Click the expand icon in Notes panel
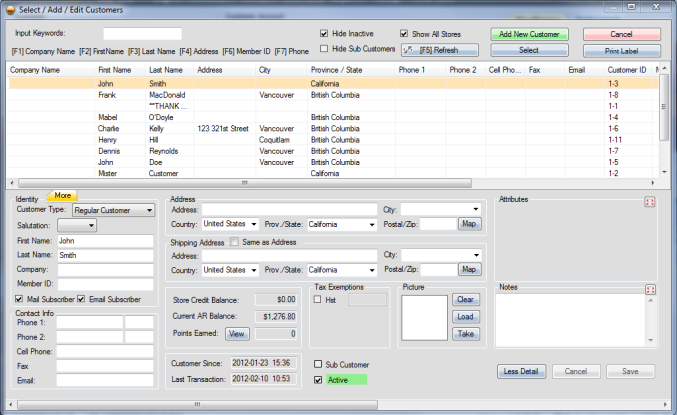The height and width of the screenshot is (415, 677). pyautogui.click(x=650, y=291)
